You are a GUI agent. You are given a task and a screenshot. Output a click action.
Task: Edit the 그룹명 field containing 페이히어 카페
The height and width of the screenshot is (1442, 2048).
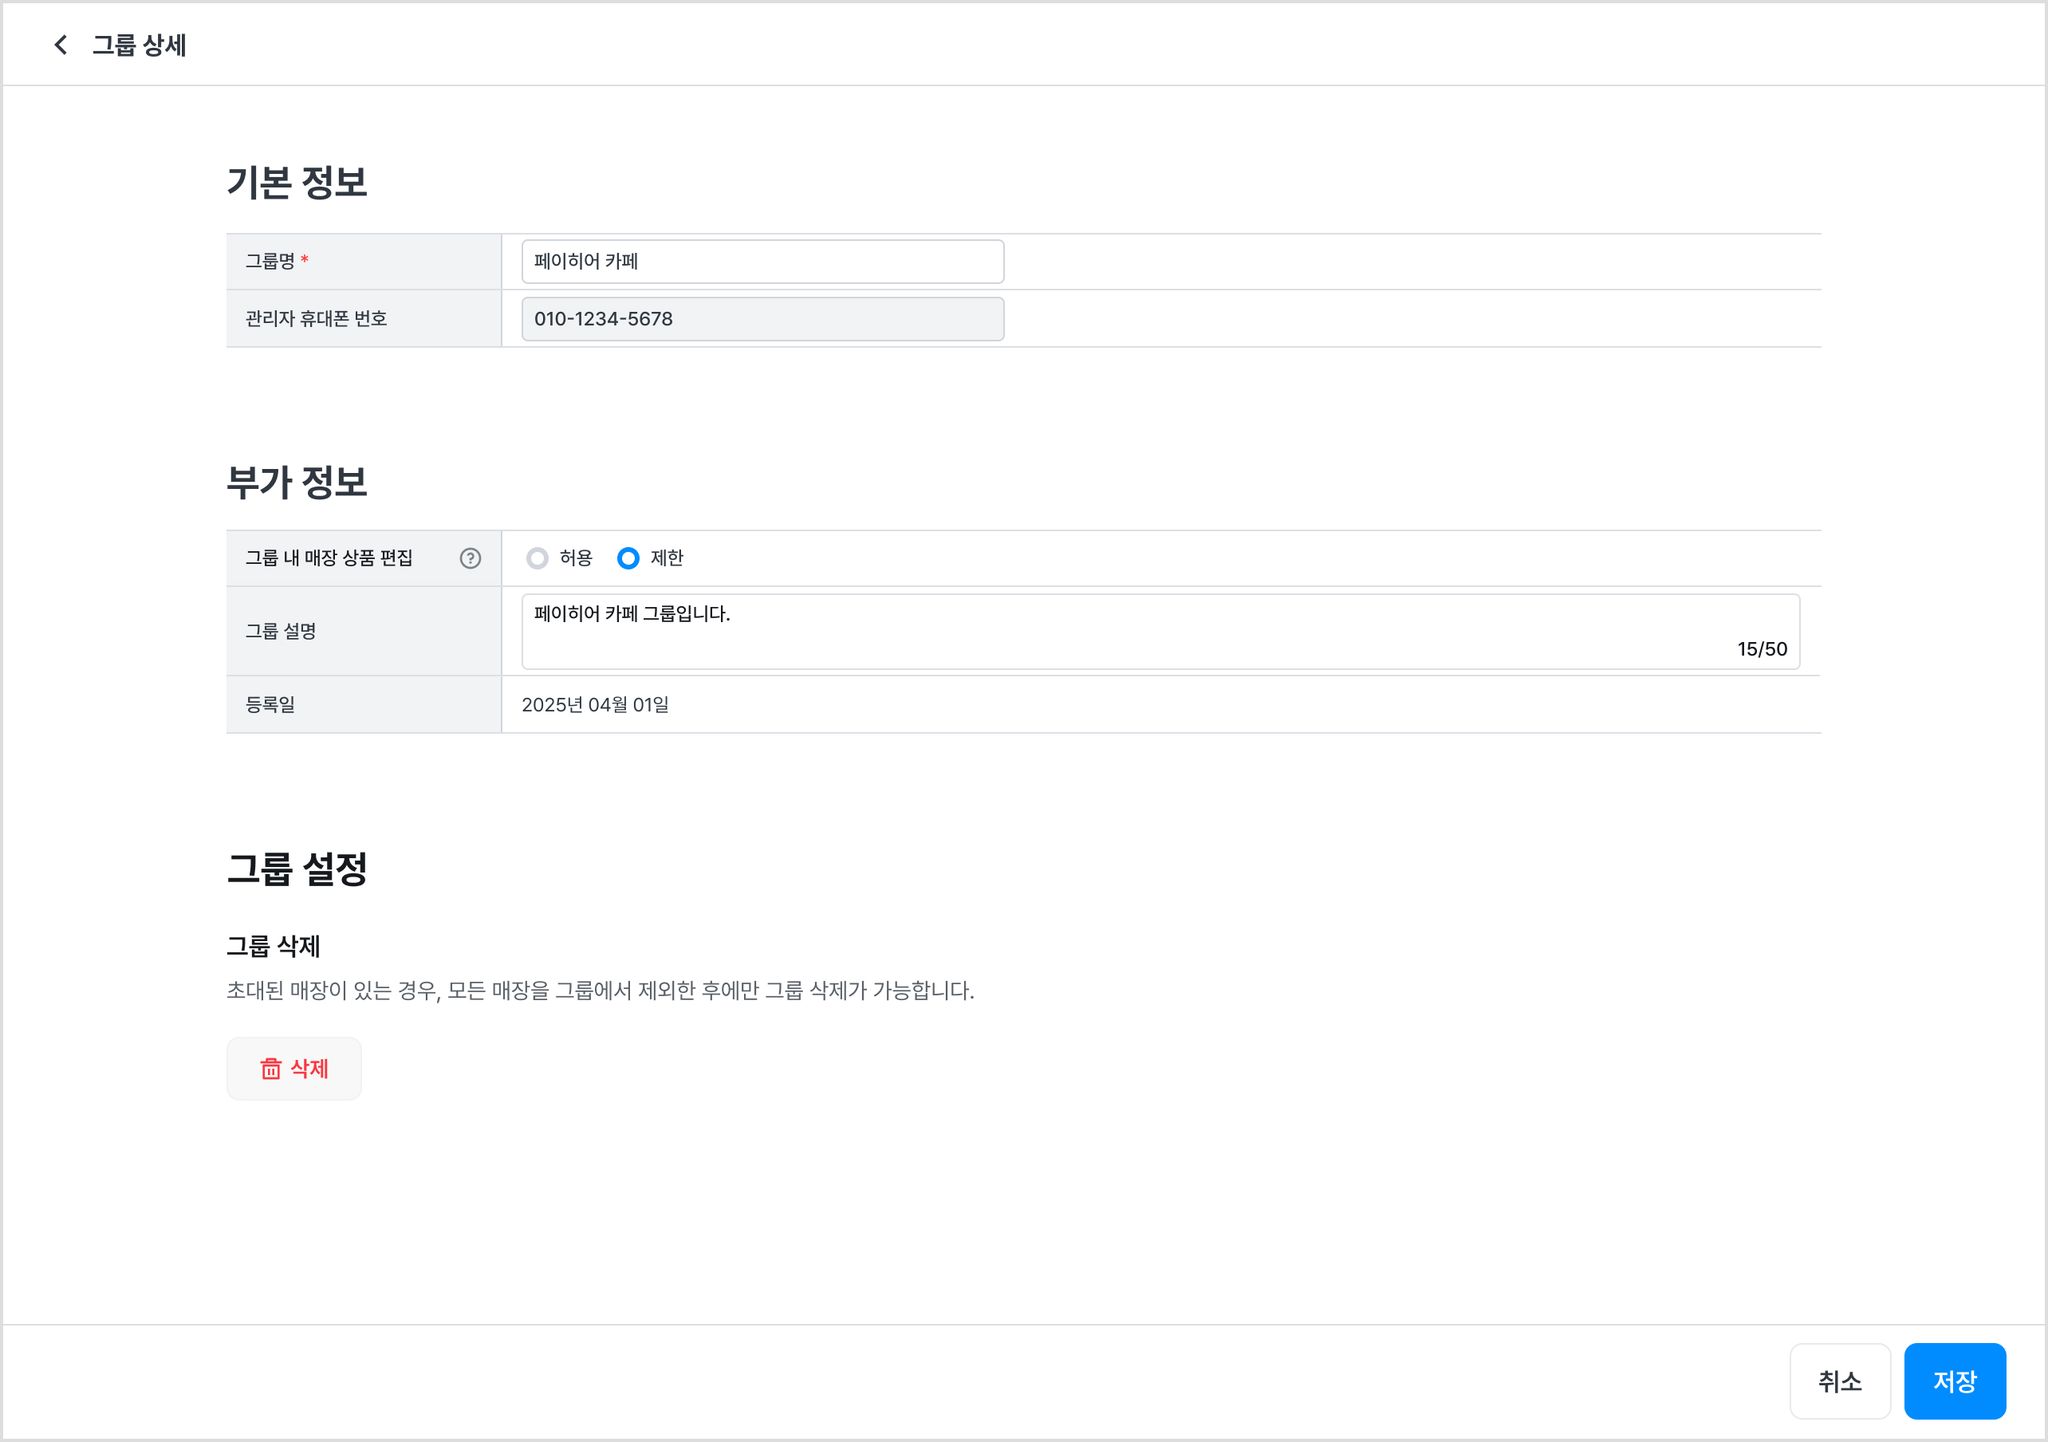[x=762, y=261]
